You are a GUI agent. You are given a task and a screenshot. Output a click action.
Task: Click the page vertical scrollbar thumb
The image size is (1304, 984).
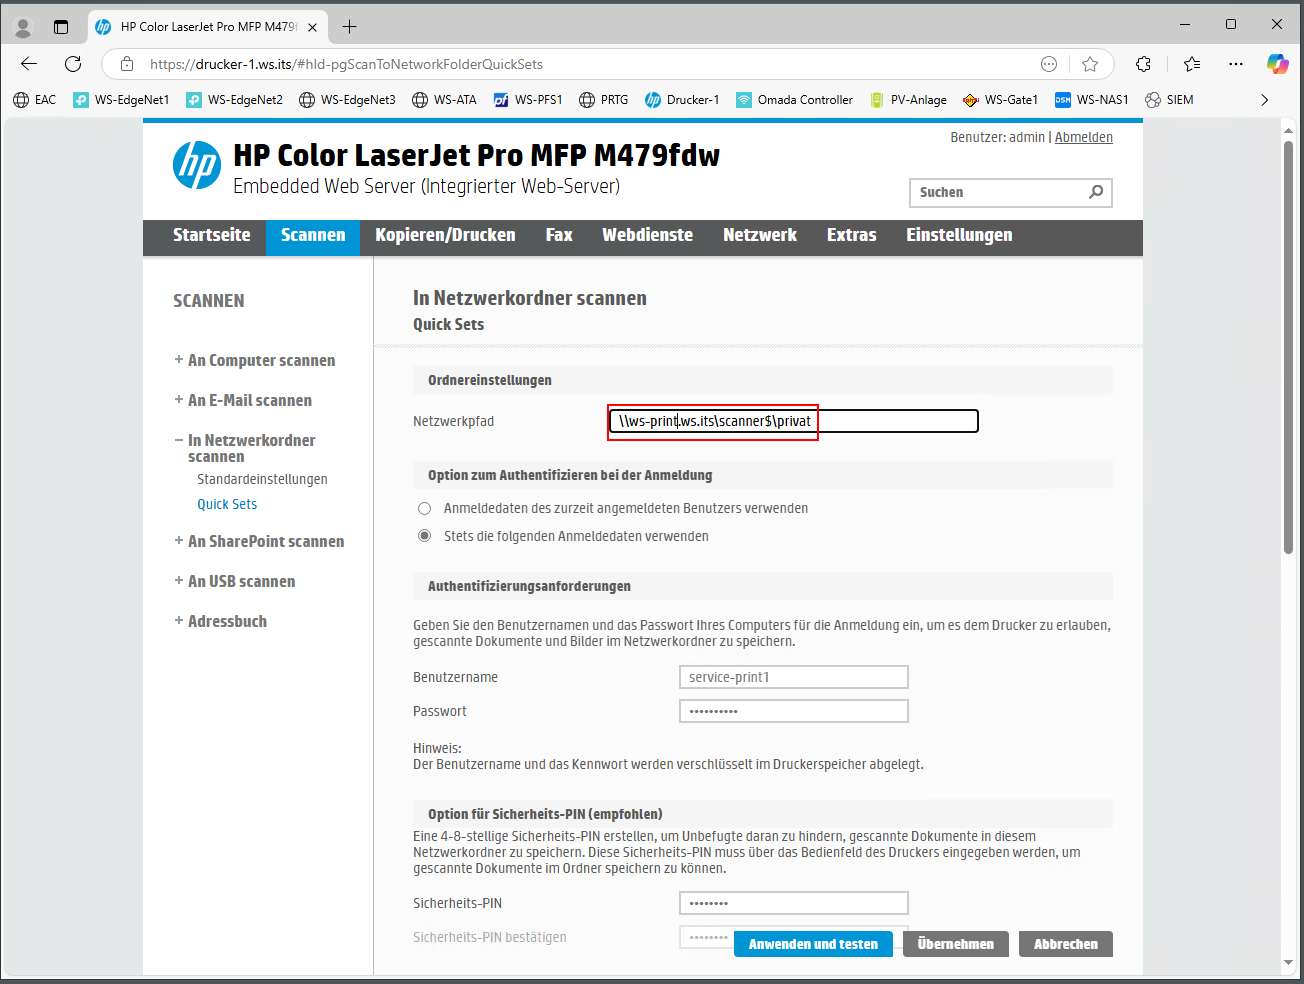pyautogui.click(x=1288, y=347)
